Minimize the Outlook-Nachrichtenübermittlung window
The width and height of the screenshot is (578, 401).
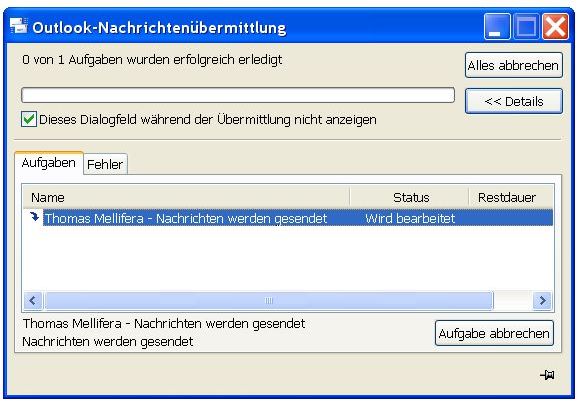click(497, 27)
